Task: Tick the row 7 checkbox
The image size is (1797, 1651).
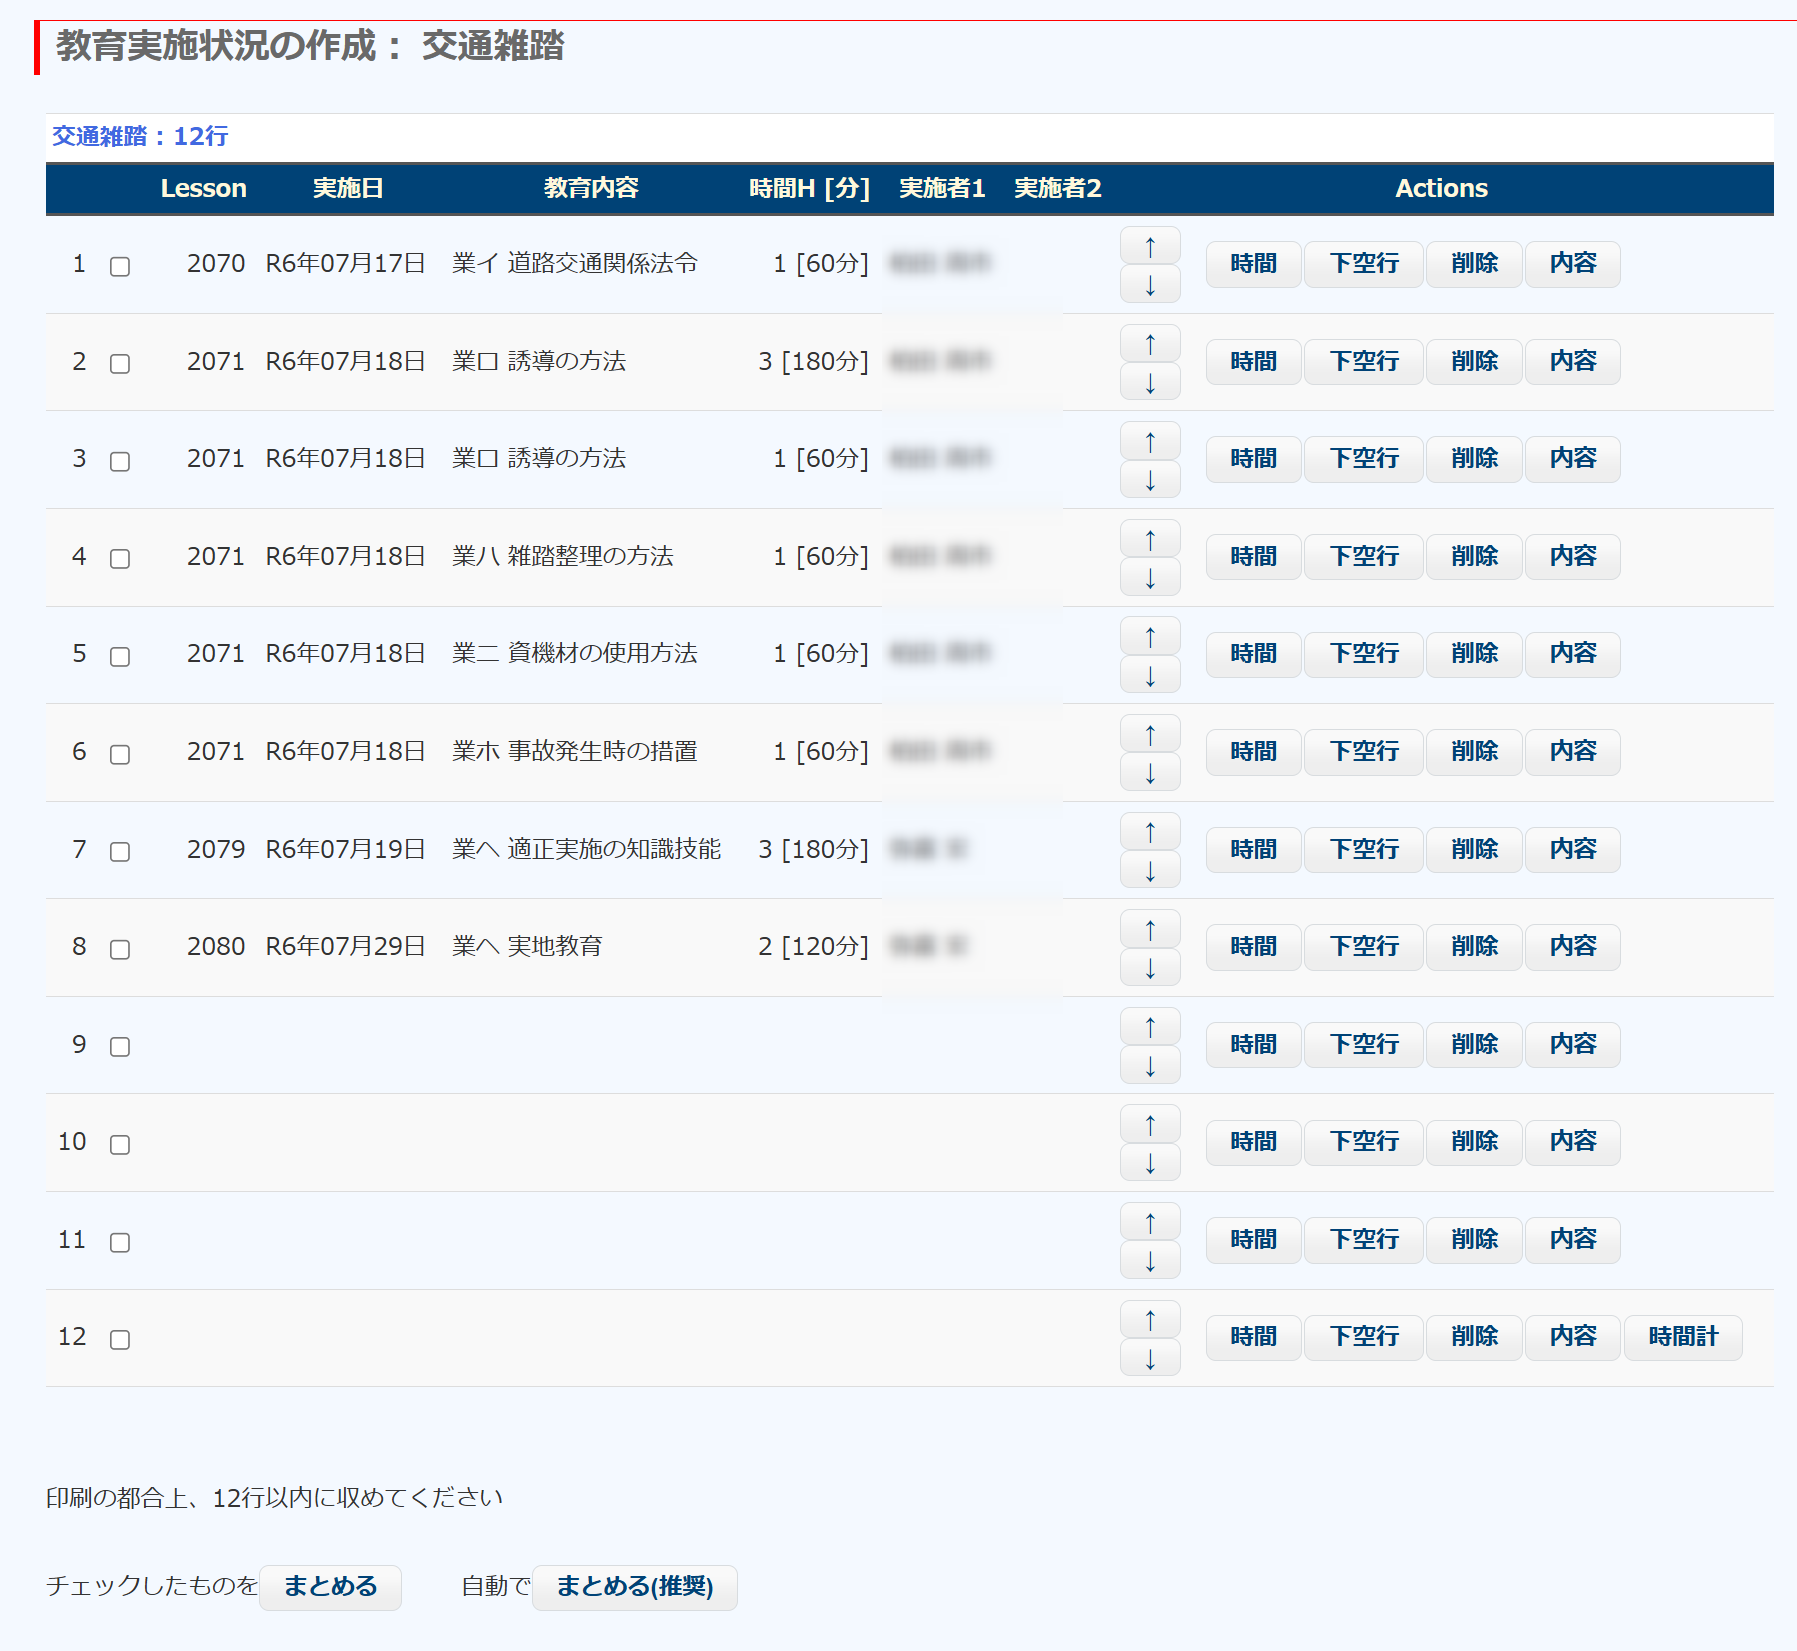Action: point(120,852)
